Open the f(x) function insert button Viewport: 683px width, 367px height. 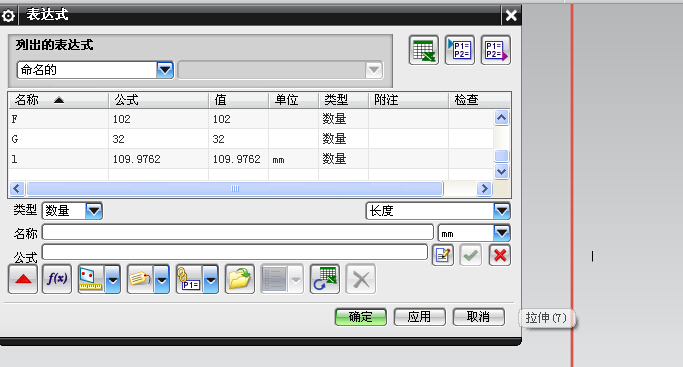(x=57, y=279)
